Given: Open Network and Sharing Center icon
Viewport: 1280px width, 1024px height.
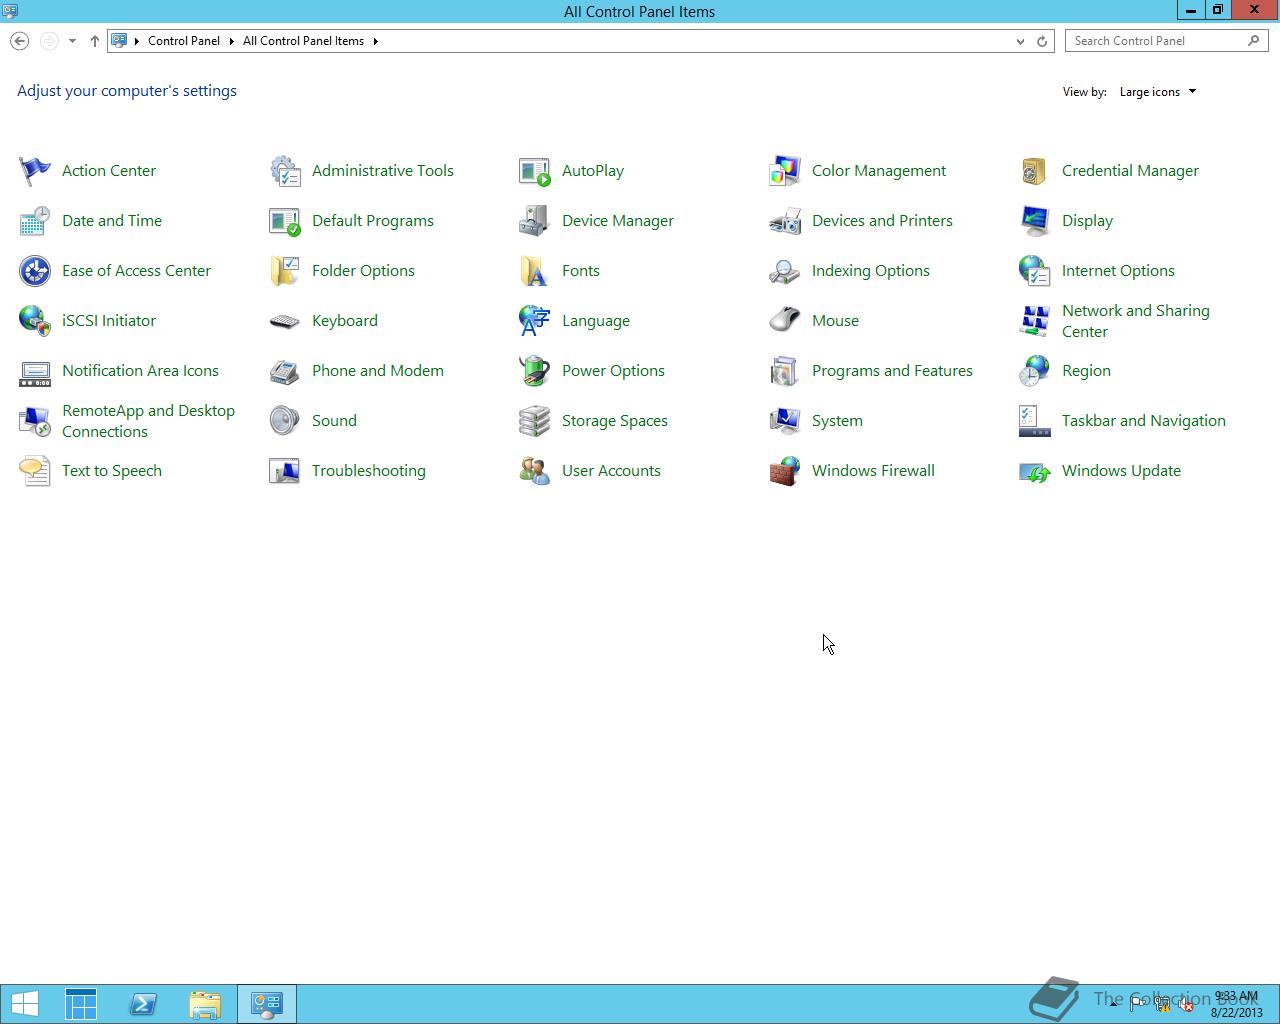Looking at the screenshot, I should coord(1035,321).
